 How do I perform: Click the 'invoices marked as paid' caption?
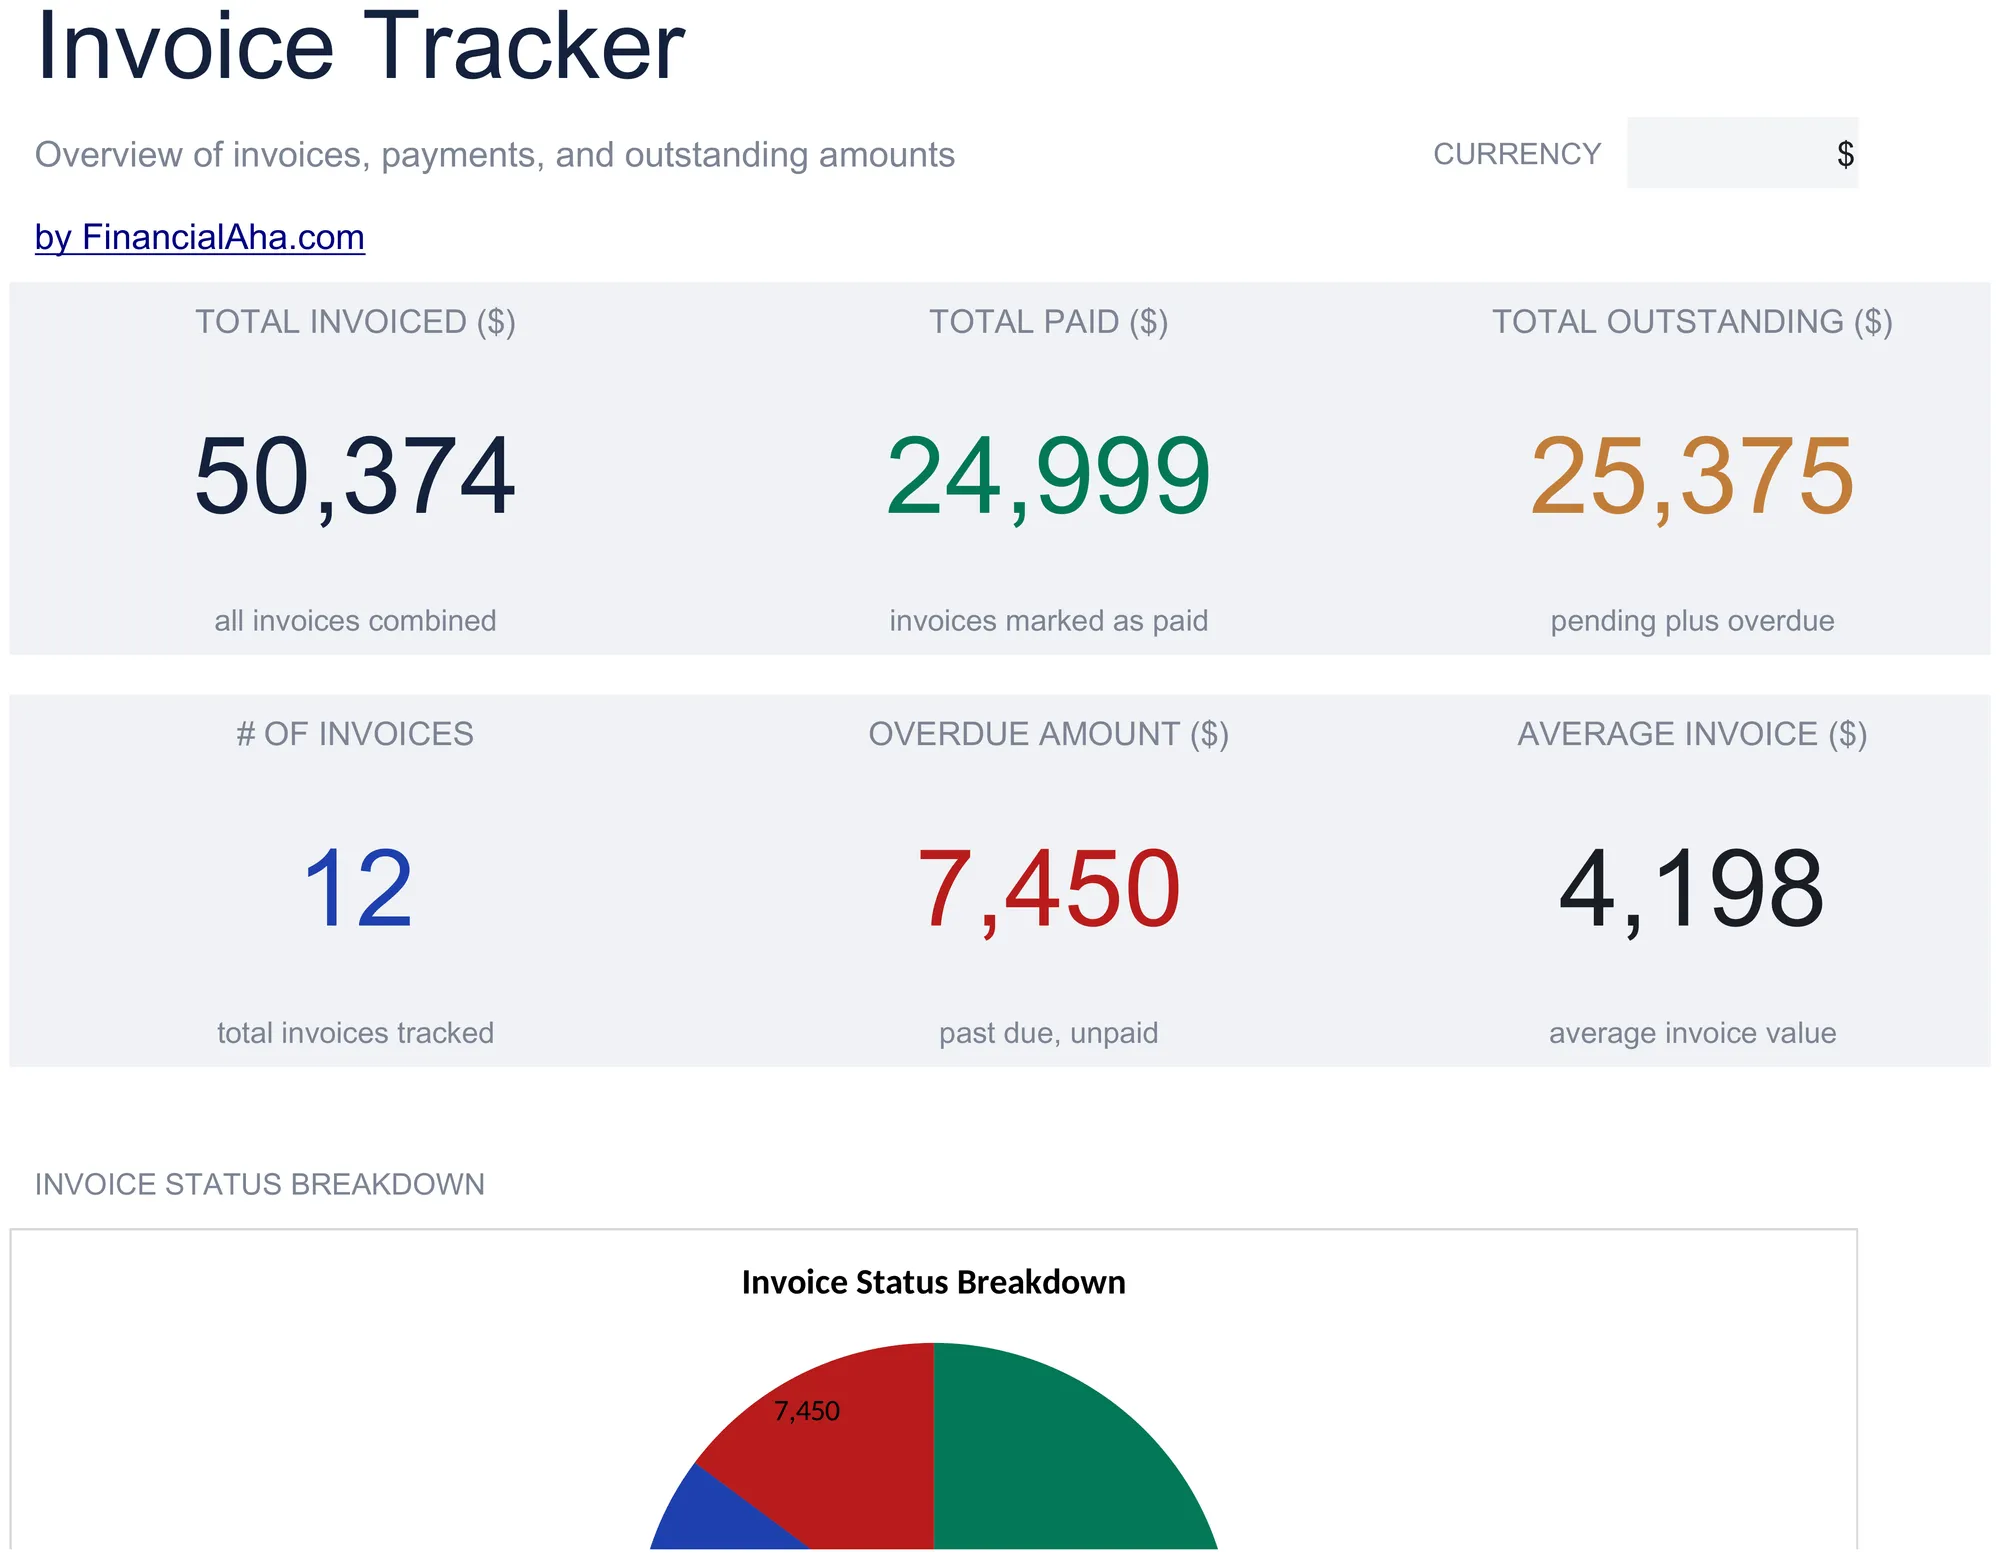(x=1049, y=621)
